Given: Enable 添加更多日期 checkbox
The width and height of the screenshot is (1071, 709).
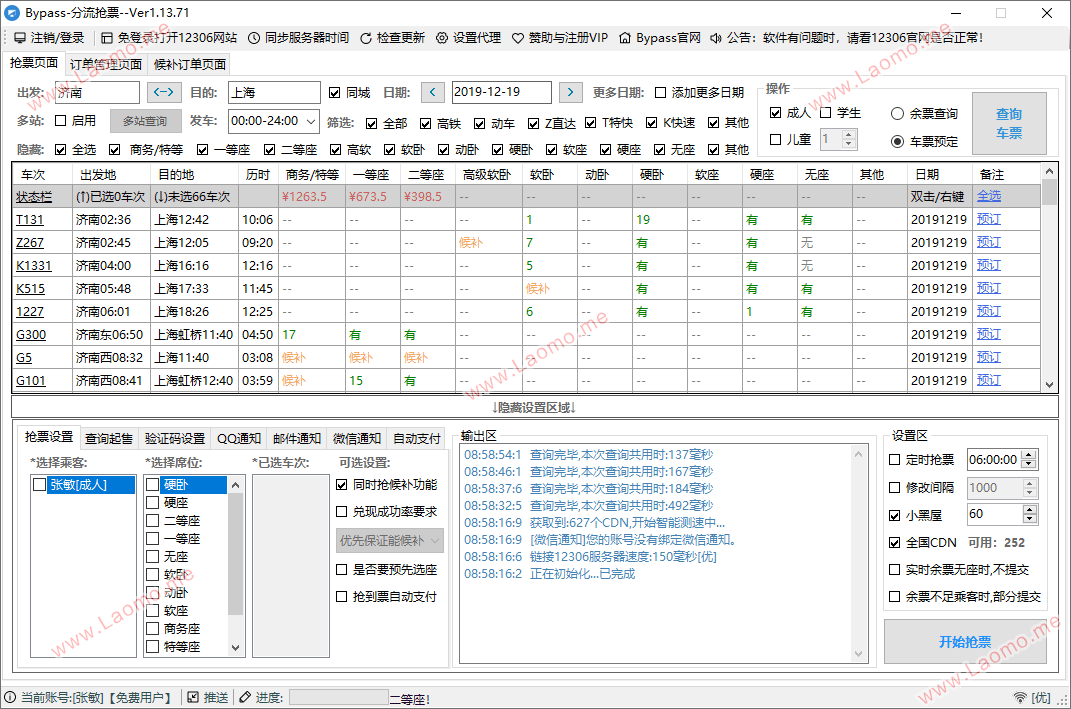Looking at the screenshot, I should click(x=660, y=93).
